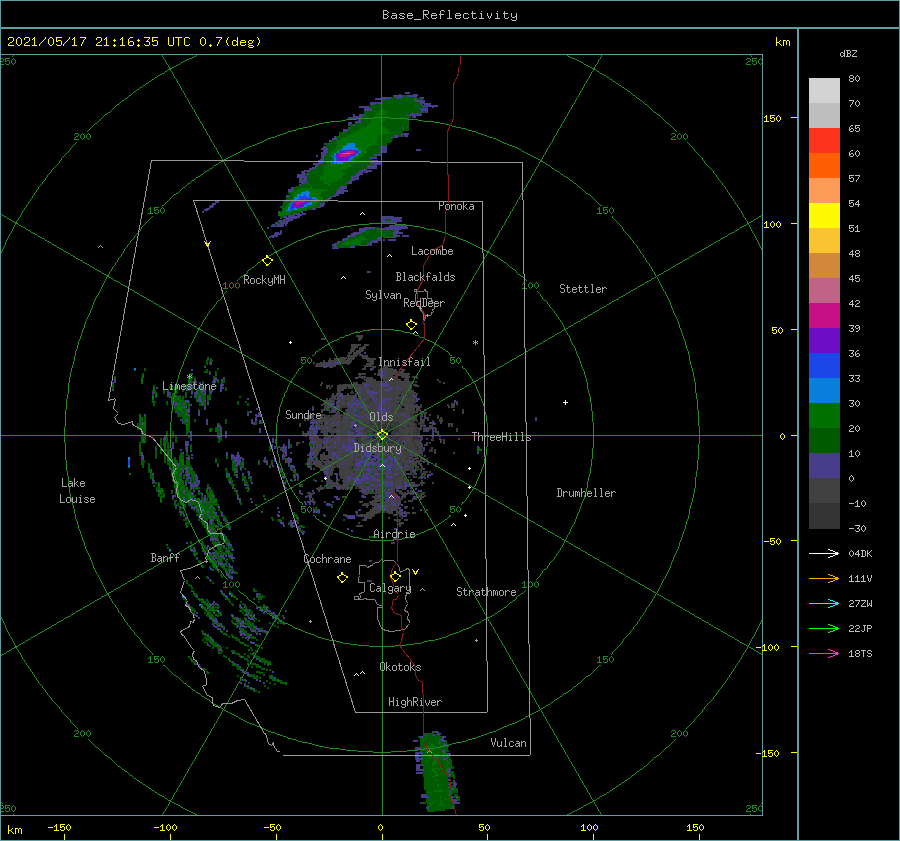Click the magenta 18TS arrow in legend
The image size is (900, 841).
(824, 653)
